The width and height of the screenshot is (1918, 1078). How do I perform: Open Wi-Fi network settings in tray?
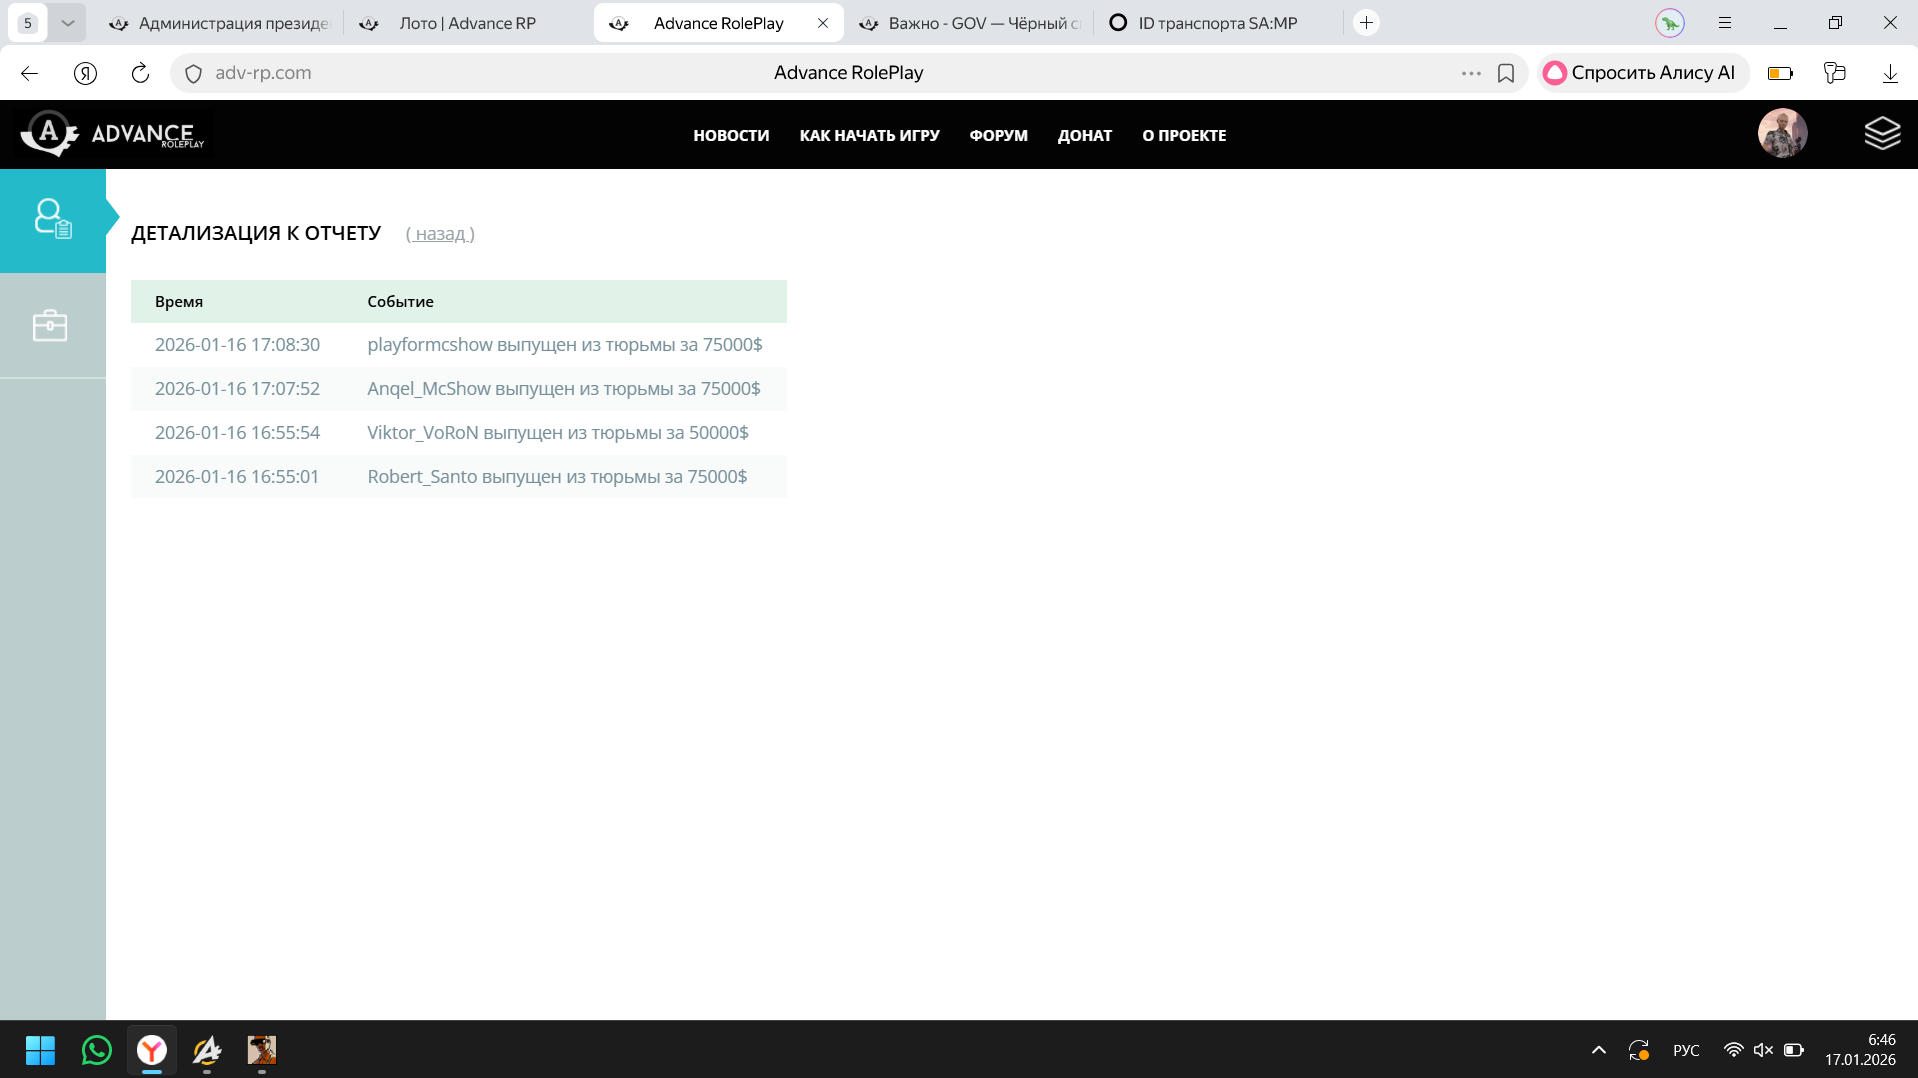pyautogui.click(x=1733, y=1050)
